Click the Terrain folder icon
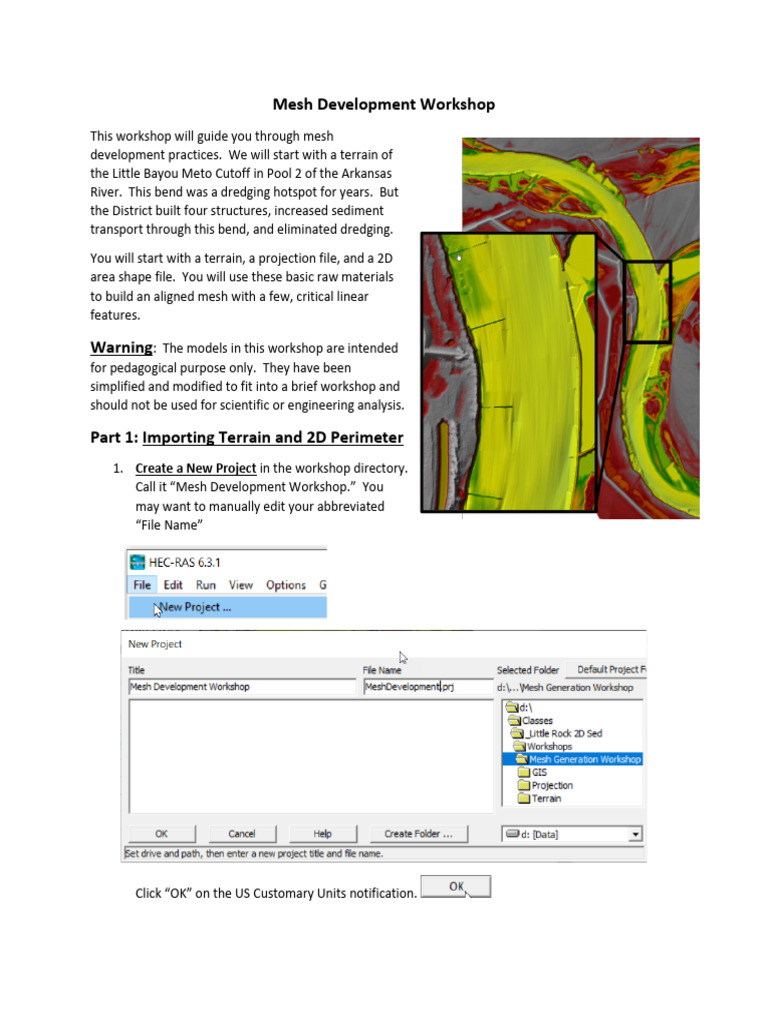768x1024 pixels. tap(524, 799)
